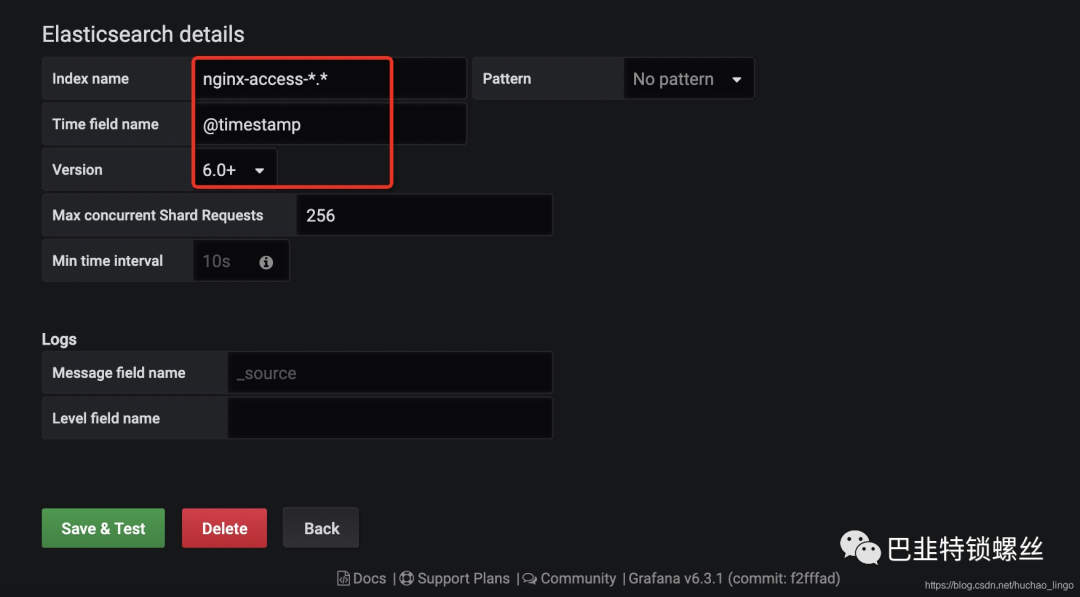Click the Version label

(x=77, y=169)
